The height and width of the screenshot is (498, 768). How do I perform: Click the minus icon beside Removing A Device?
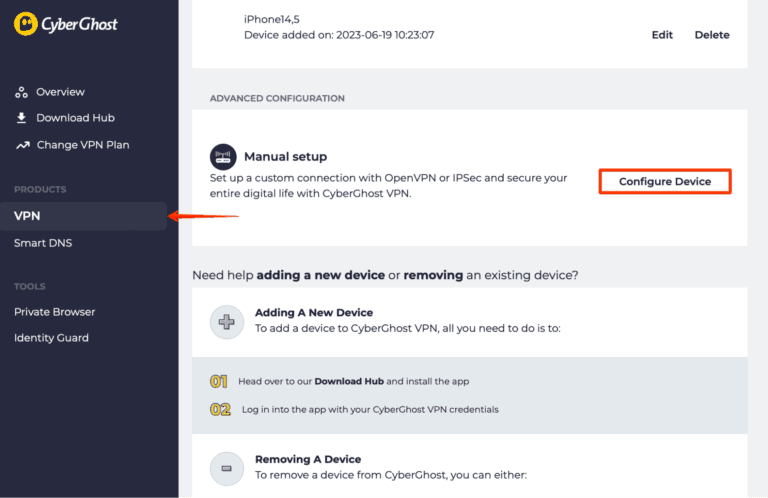click(x=225, y=467)
